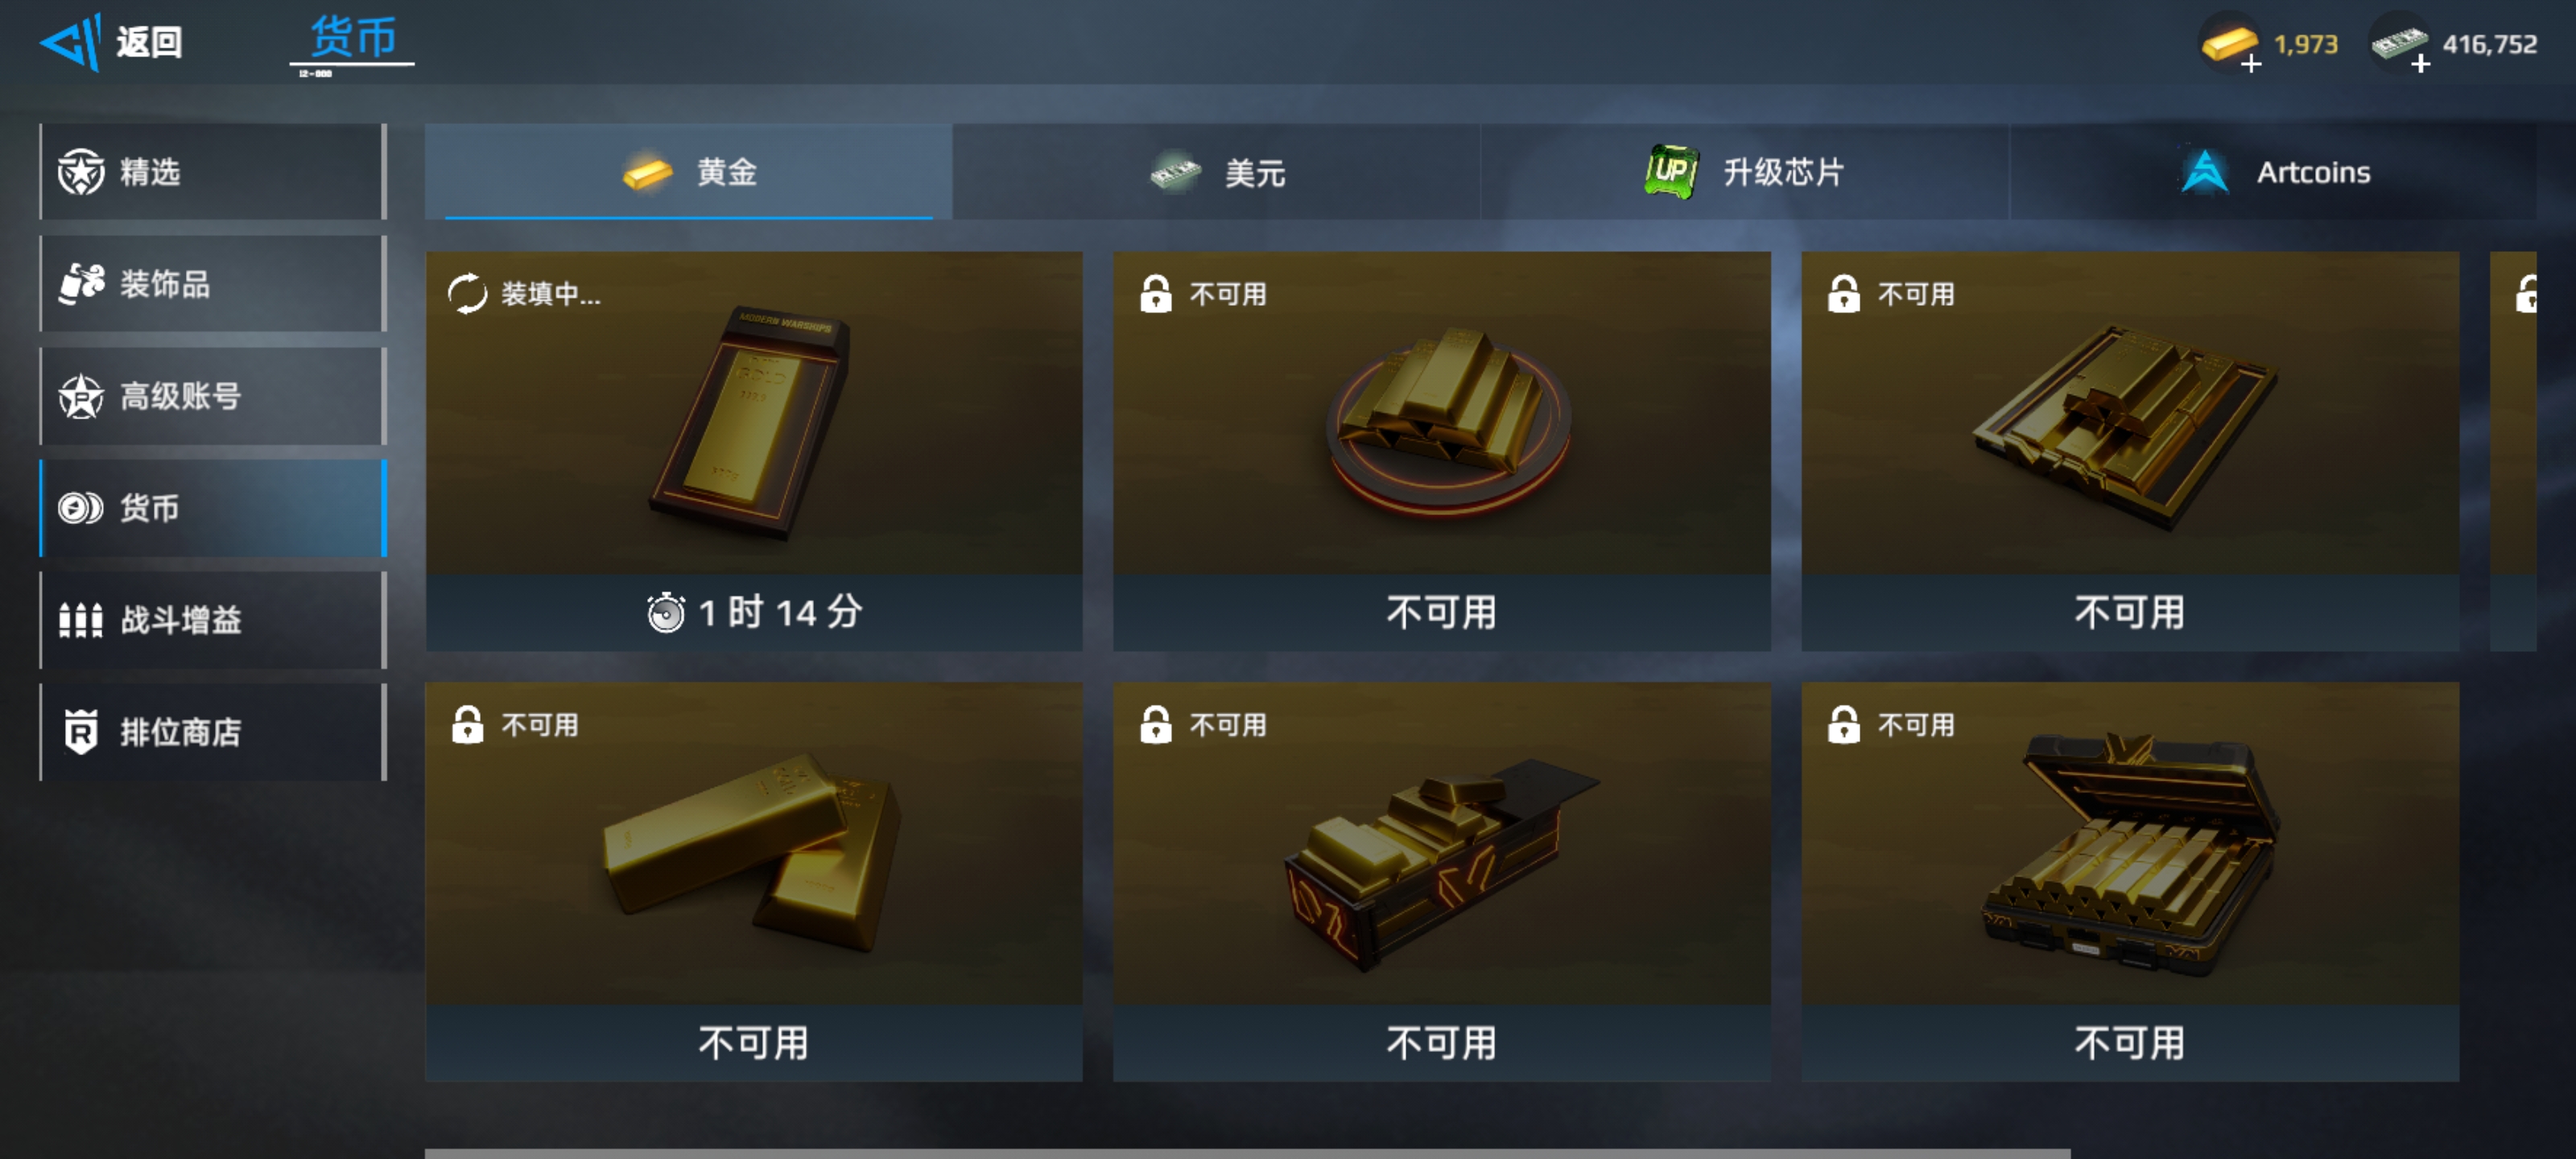The height and width of the screenshot is (1159, 2576).
Task: Open 高级账号 sidebar category
Action: 213,396
